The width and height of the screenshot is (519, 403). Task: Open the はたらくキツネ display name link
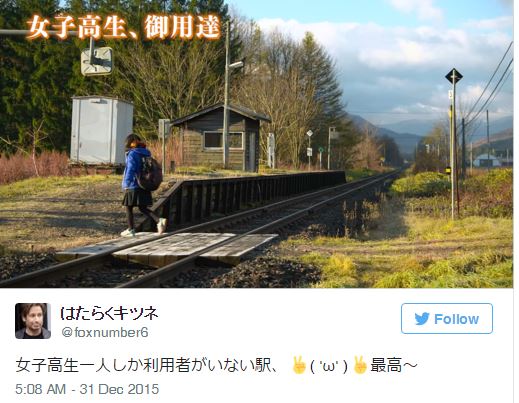pos(109,313)
